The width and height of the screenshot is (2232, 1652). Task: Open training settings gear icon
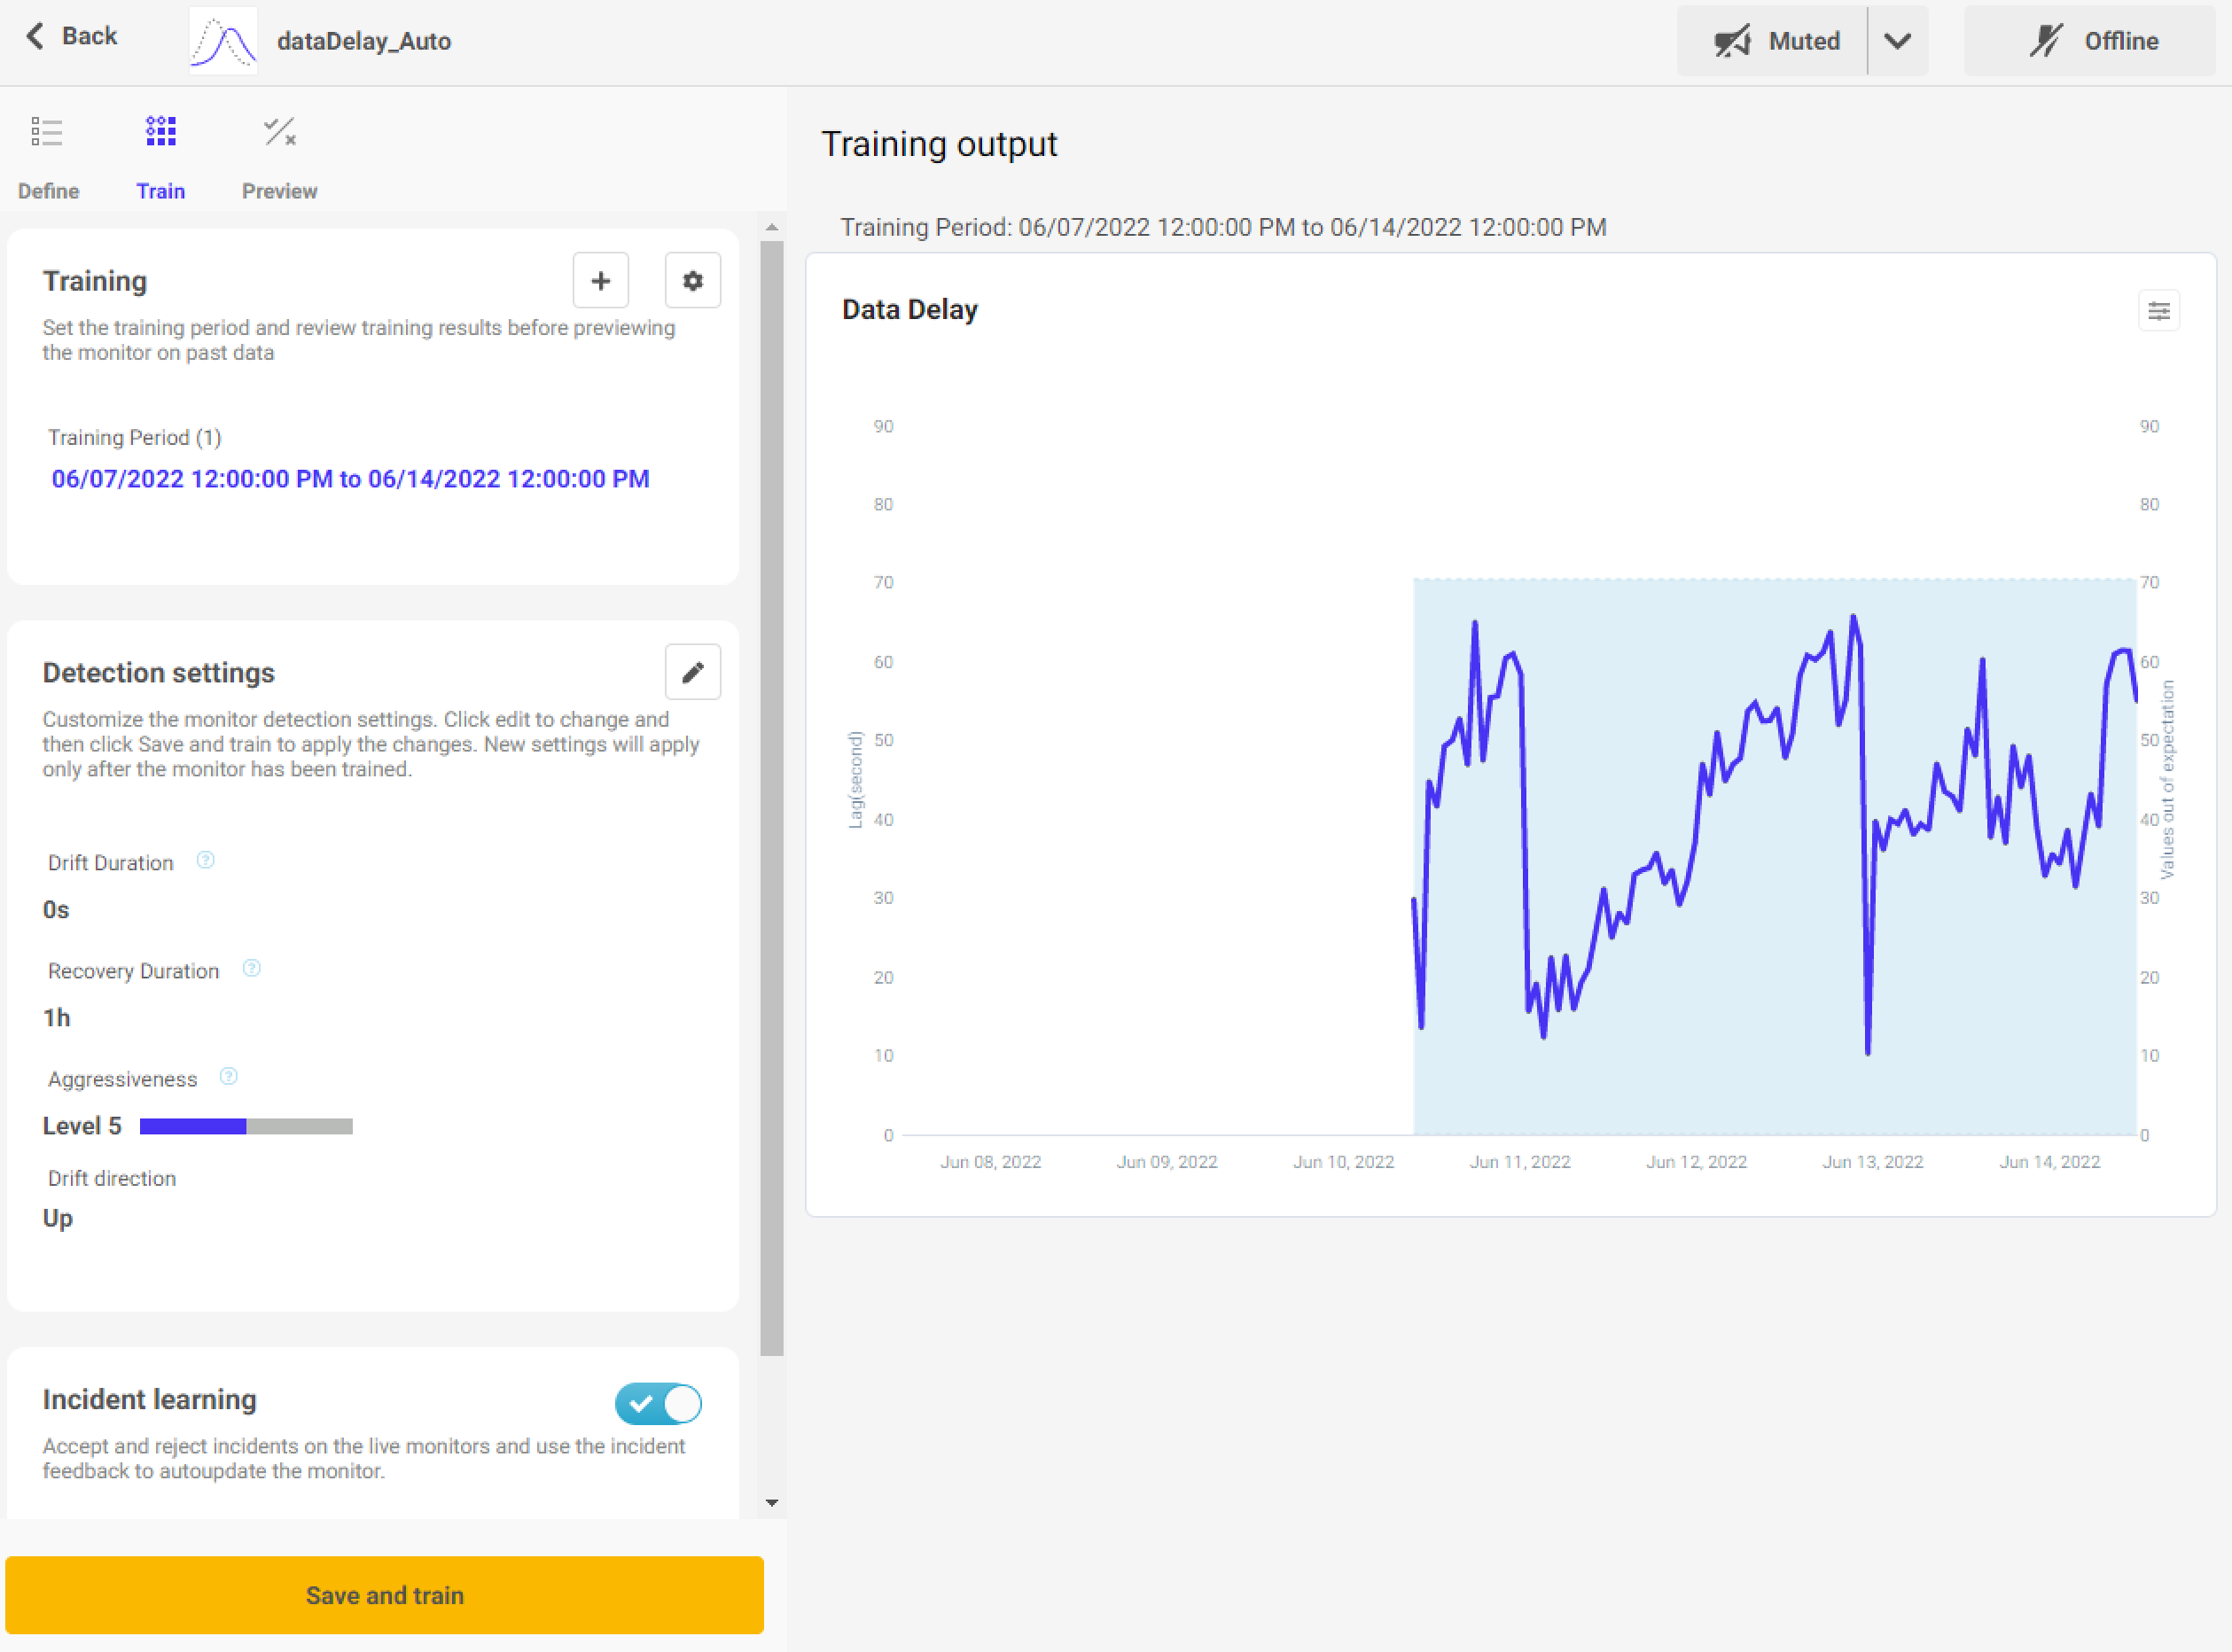[692, 281]
